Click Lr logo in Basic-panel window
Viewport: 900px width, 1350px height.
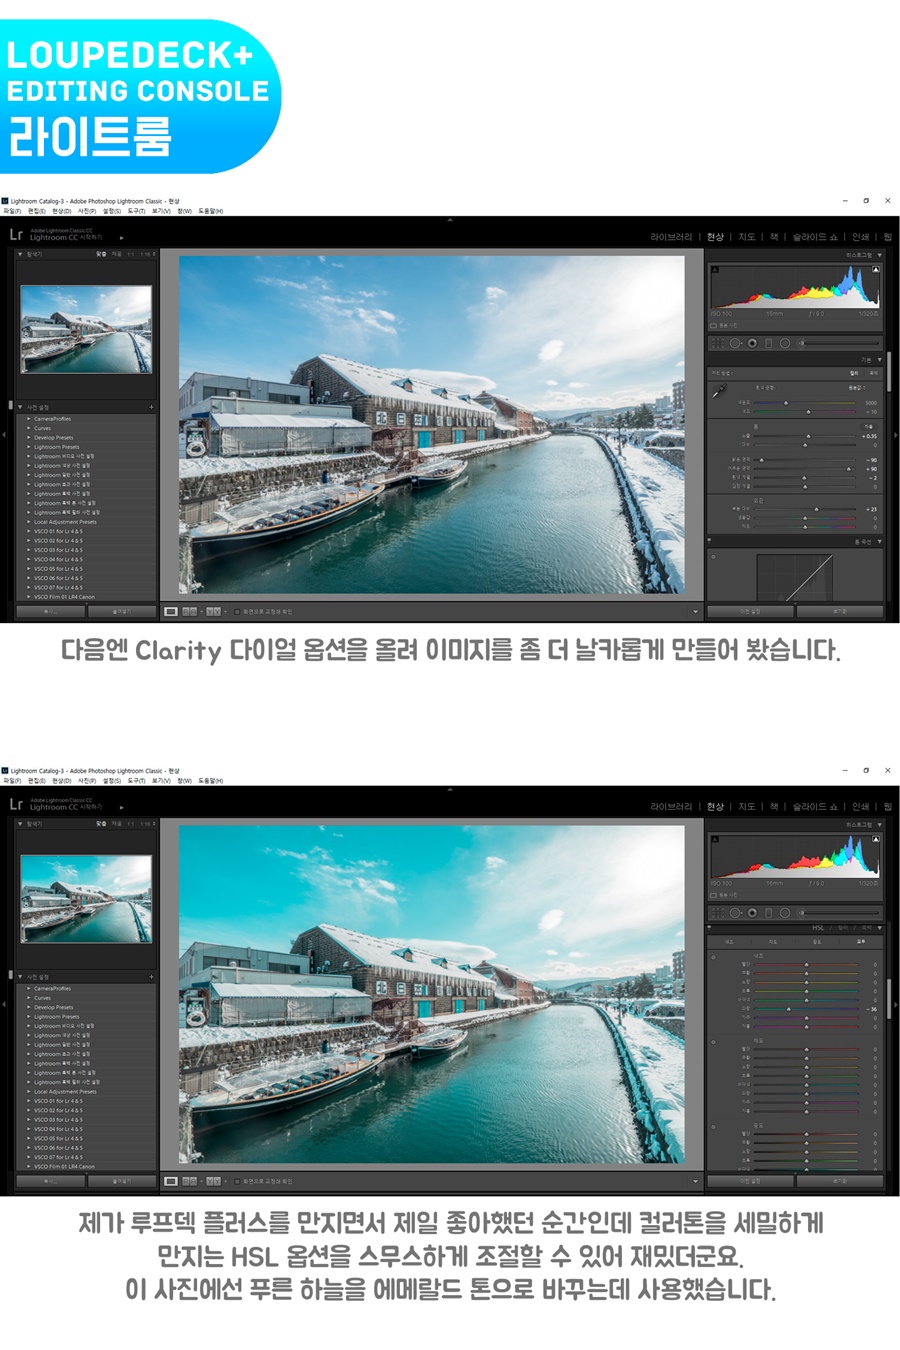click(16, 235)
